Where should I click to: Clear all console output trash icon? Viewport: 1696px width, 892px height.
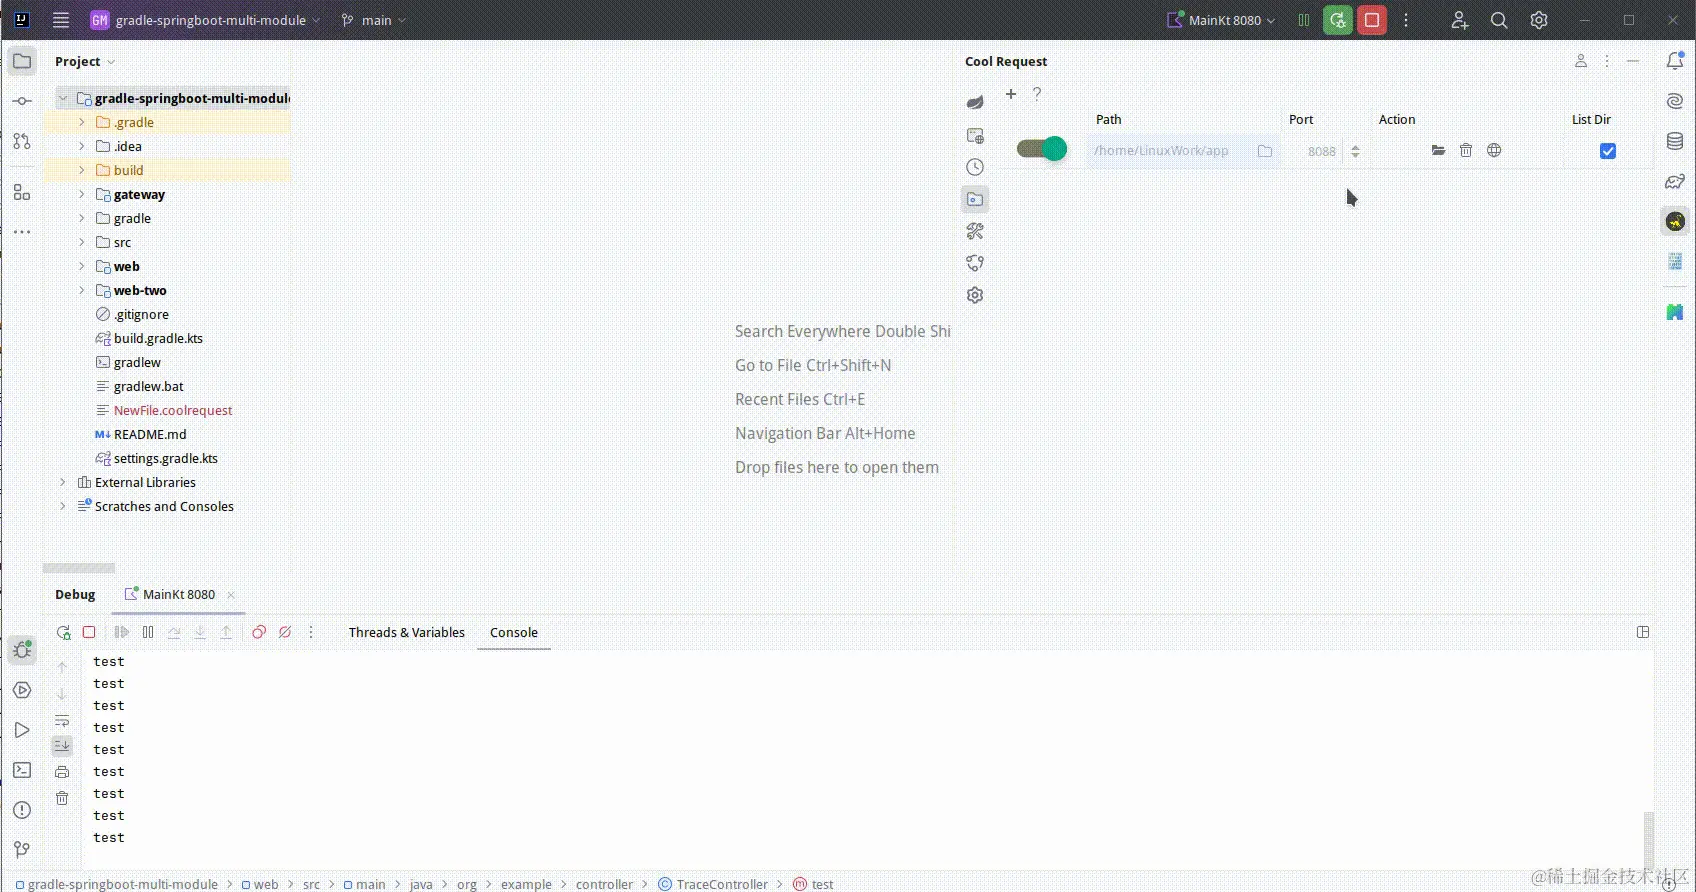click(x=62, y=798)
